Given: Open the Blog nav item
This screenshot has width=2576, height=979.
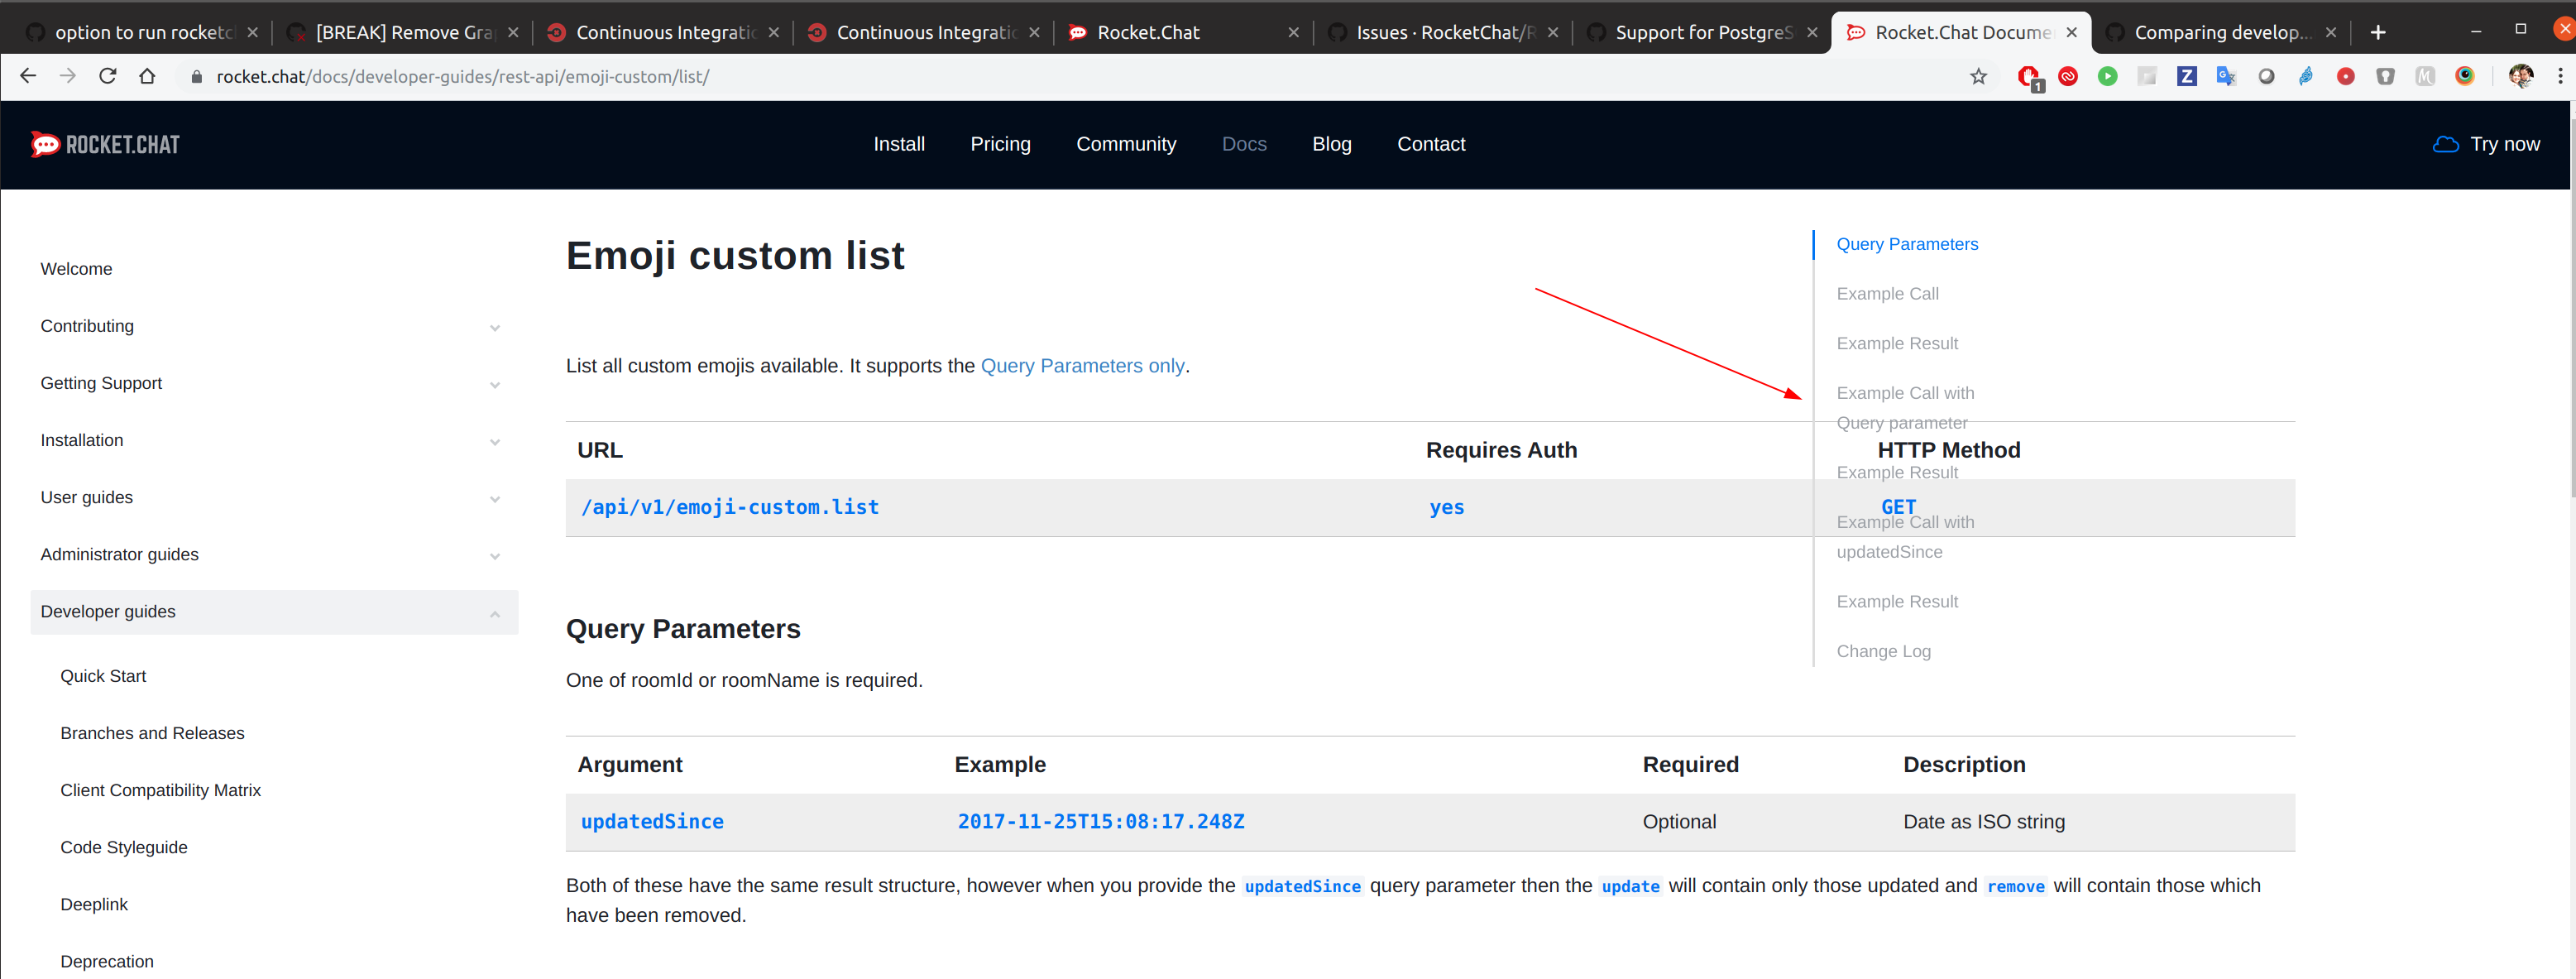Looking at the screenshot, I should [1331, 144].
